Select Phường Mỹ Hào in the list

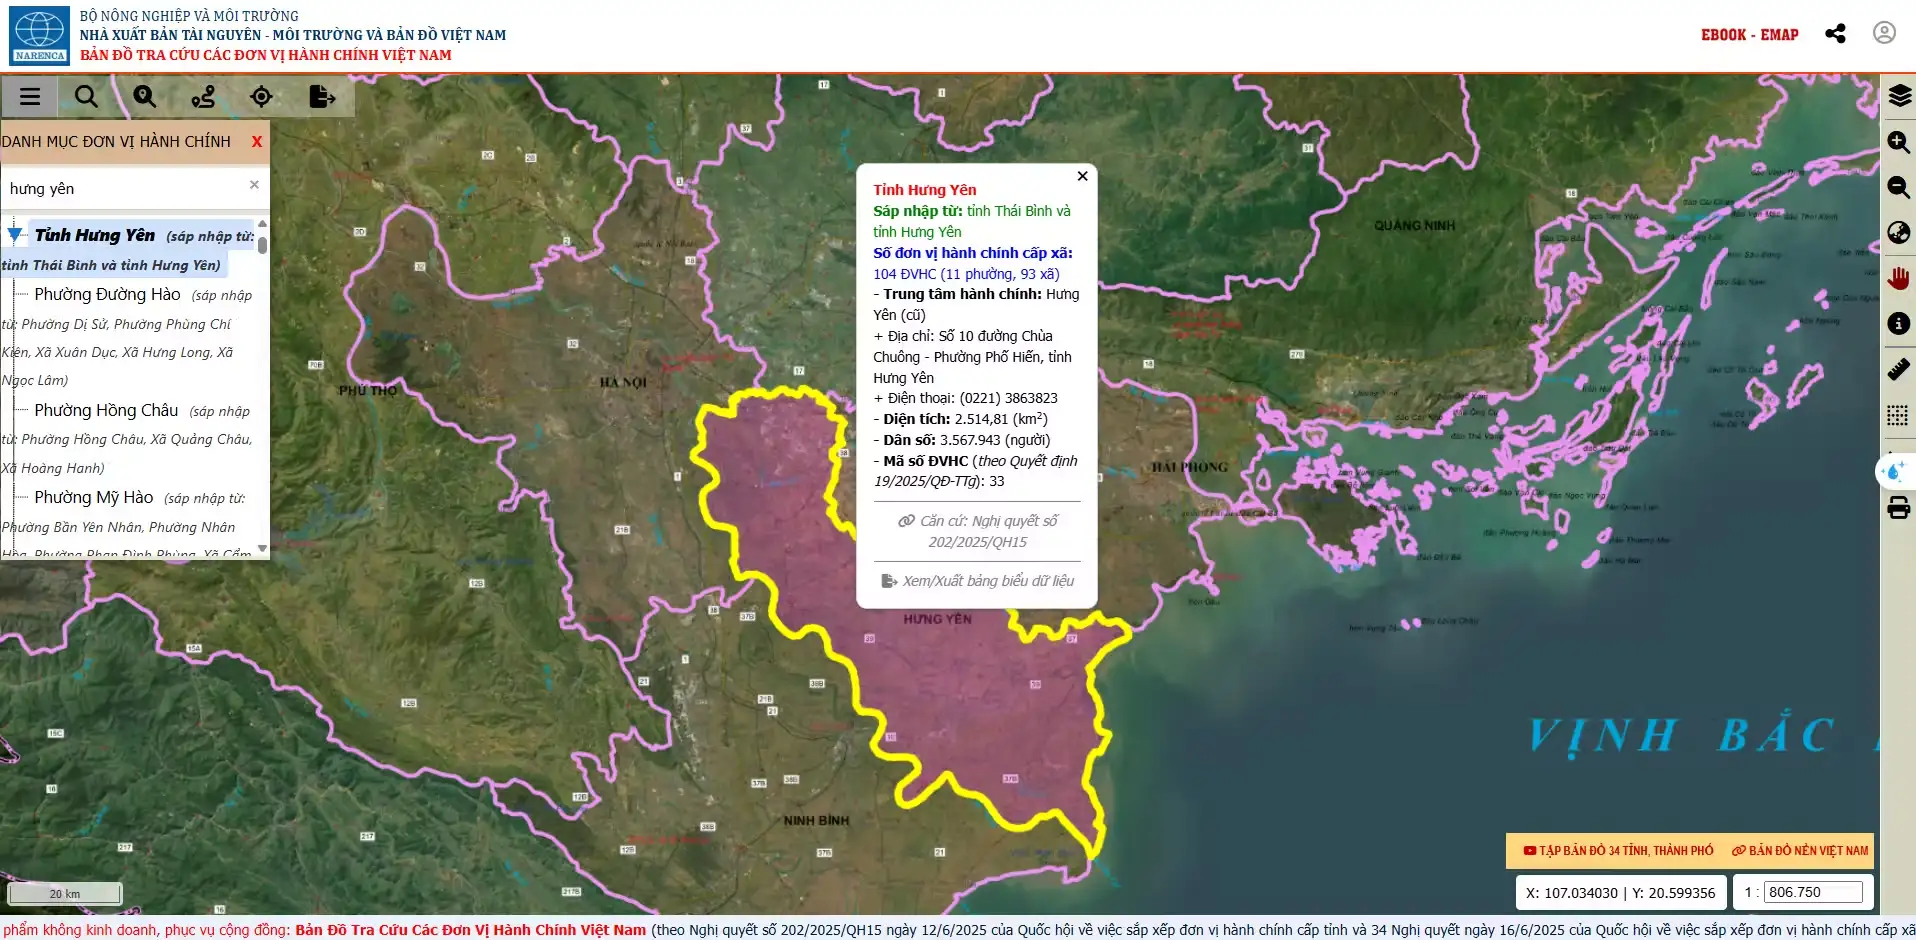[93, 497]
